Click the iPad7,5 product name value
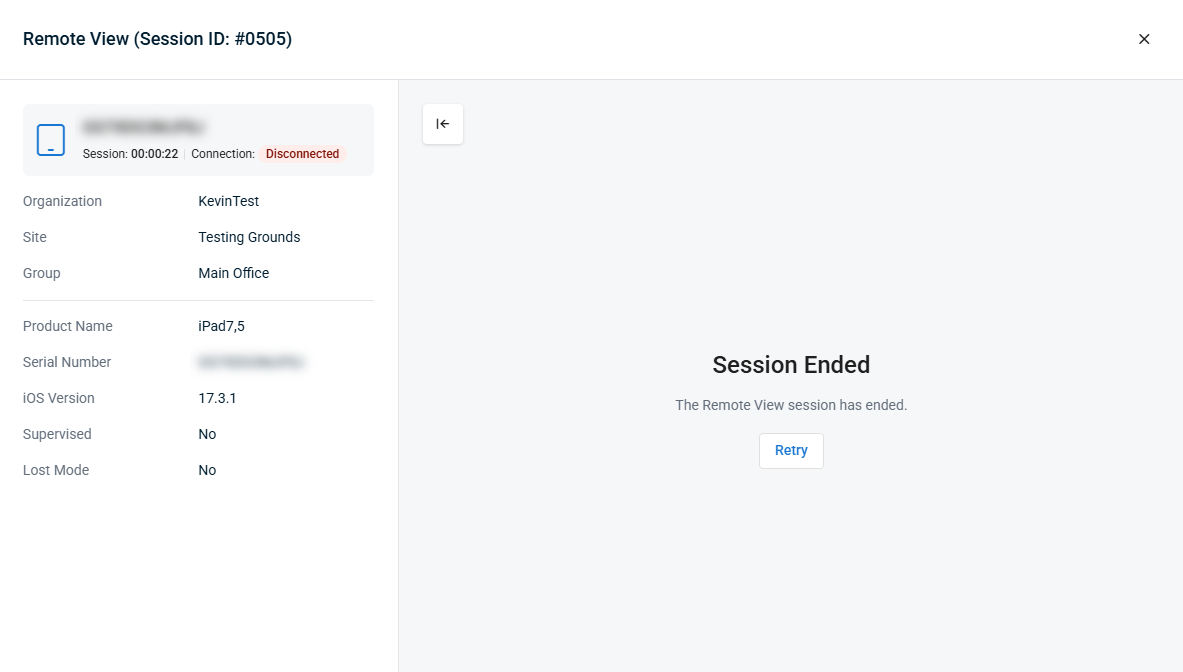This screenshot has width=1183, height=672. pyautogui.click(x=221, y=326)
